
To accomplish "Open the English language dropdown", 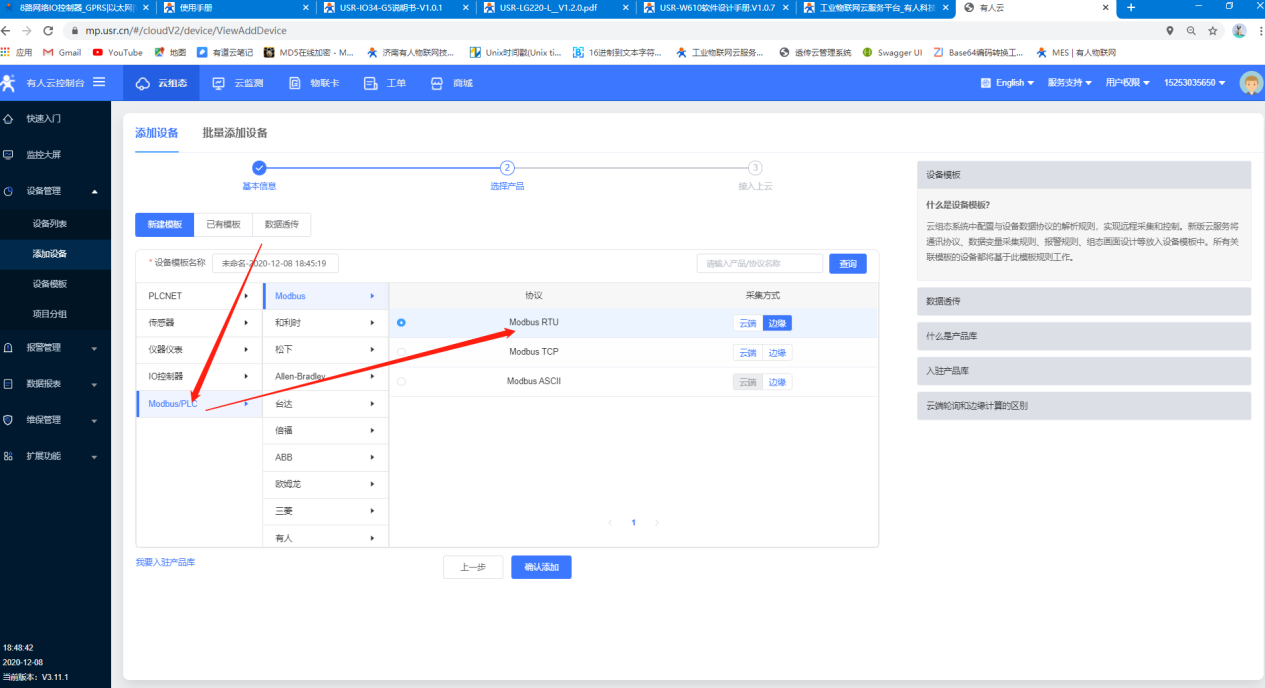I will pyautogui.click(x=1008, y=83).
